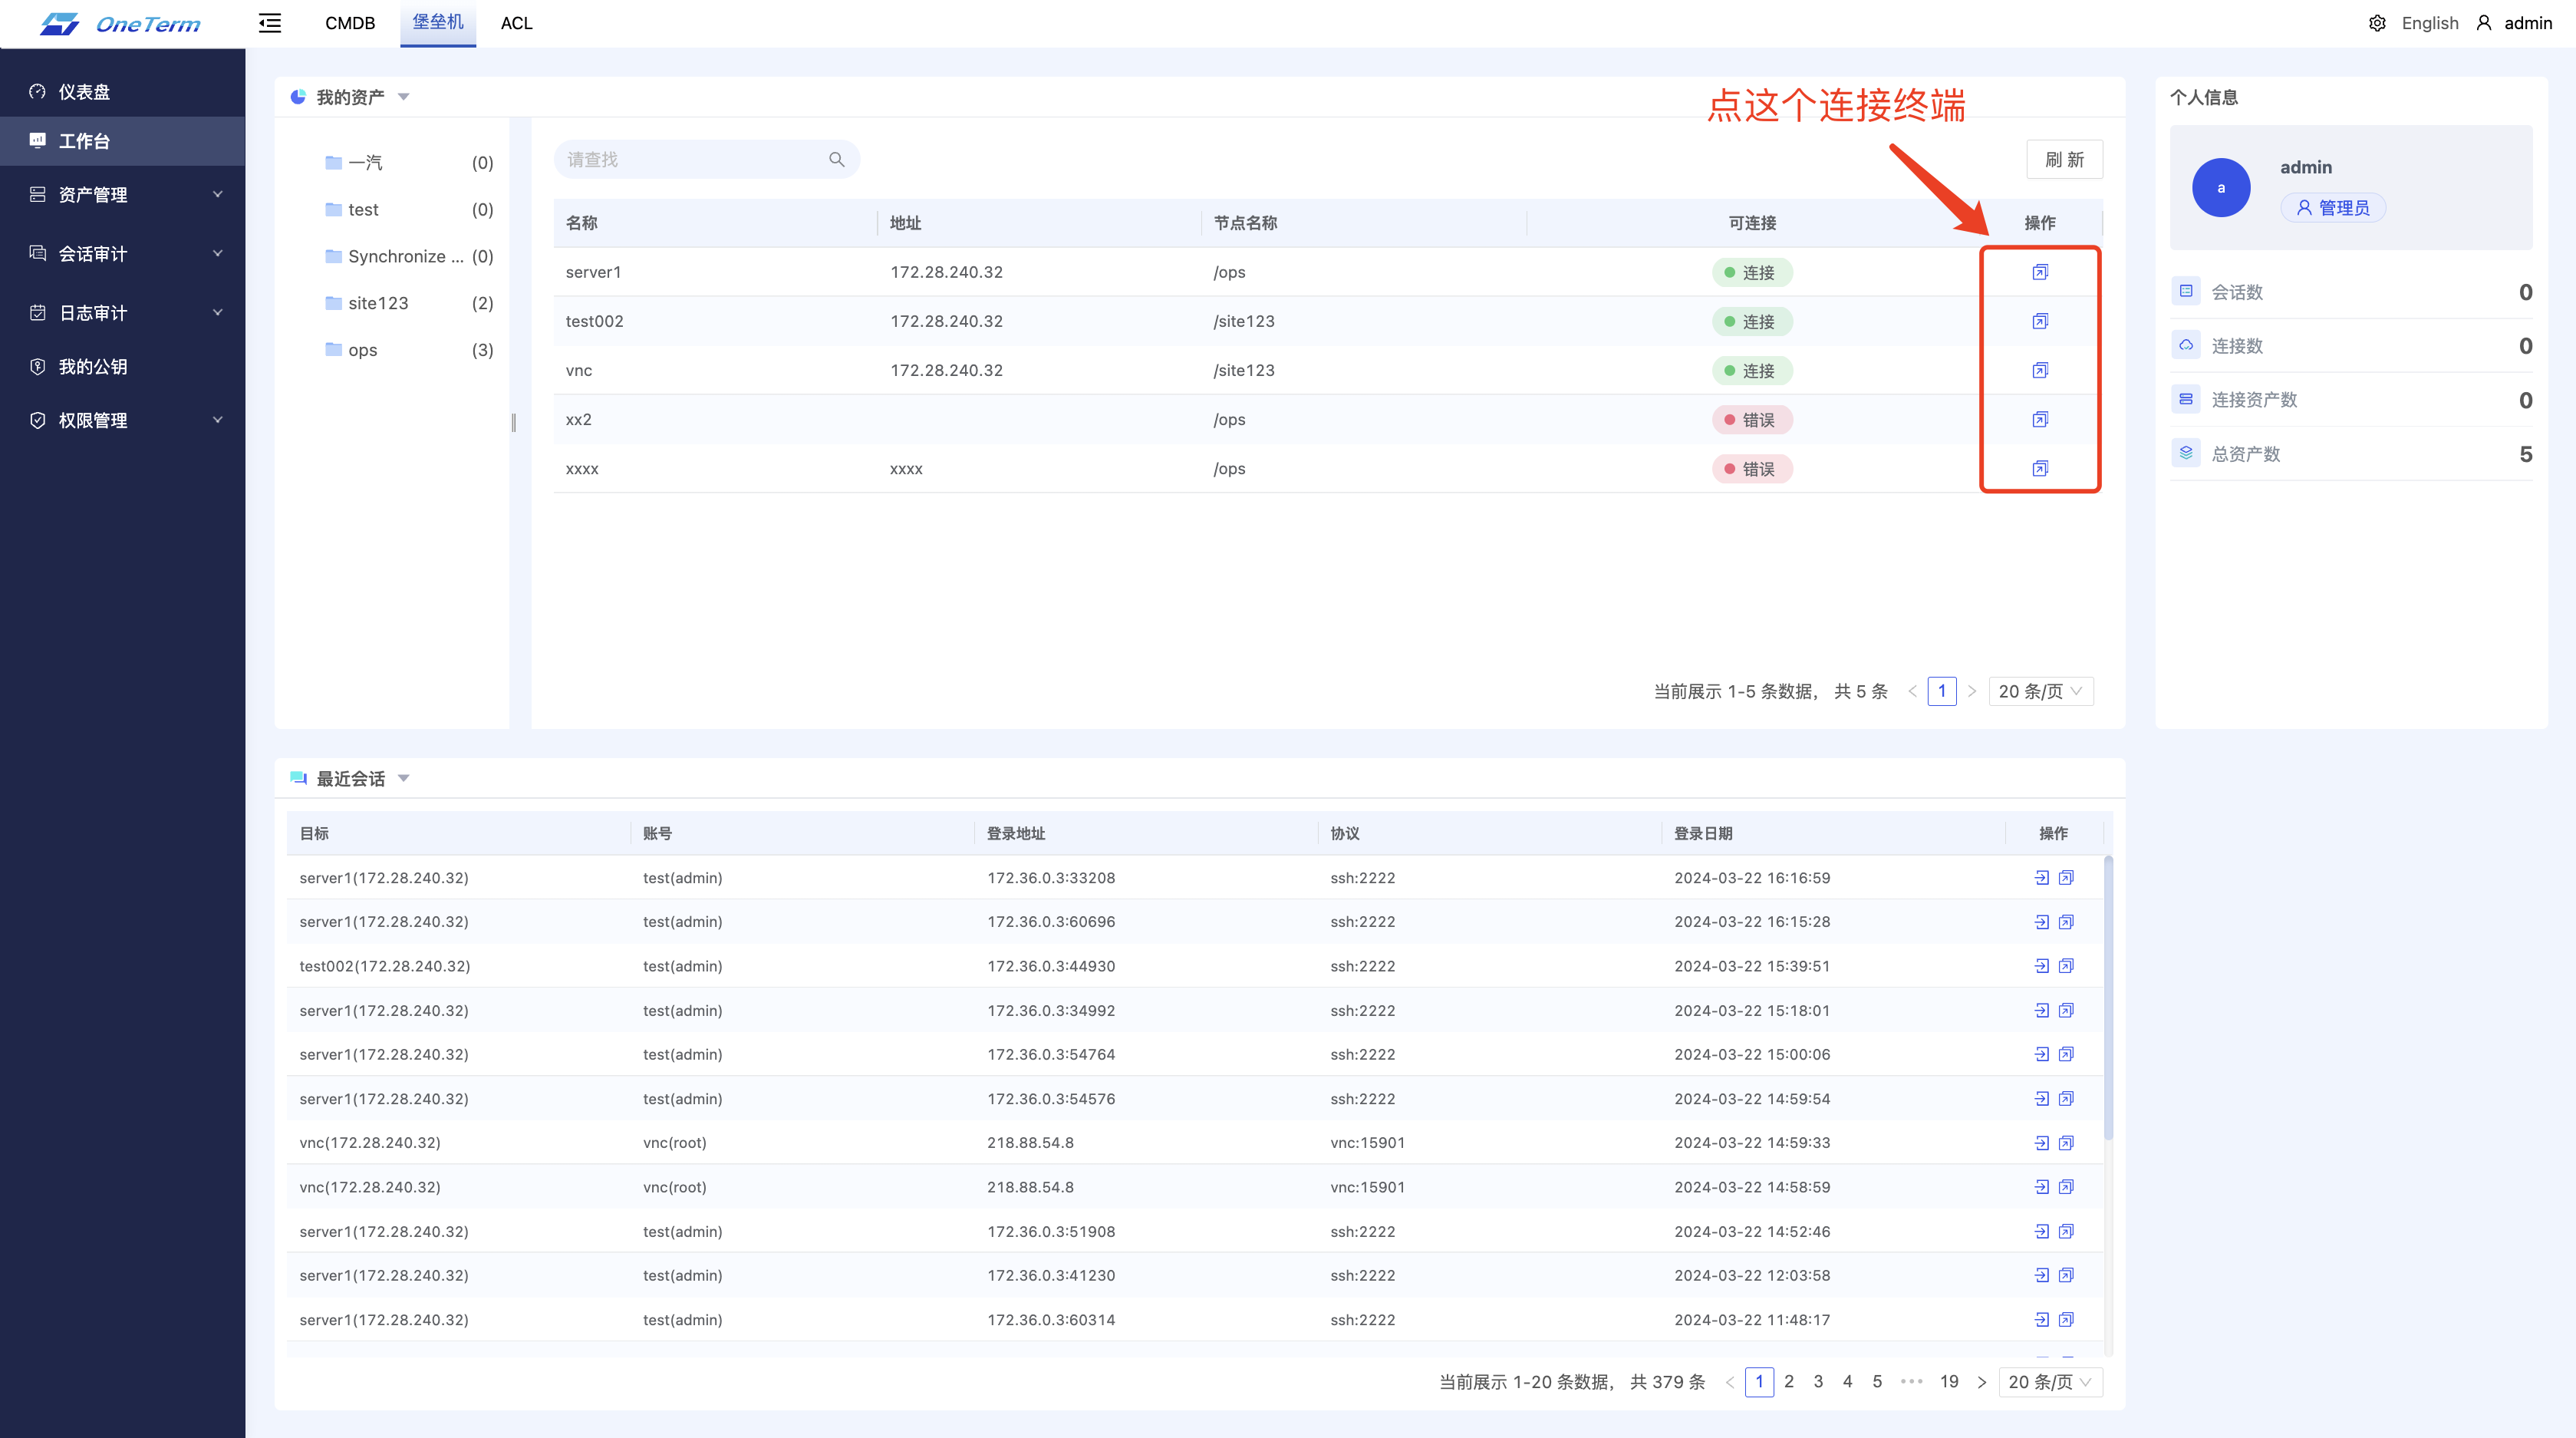Select the ops folder in asset tree

[362, 350]
